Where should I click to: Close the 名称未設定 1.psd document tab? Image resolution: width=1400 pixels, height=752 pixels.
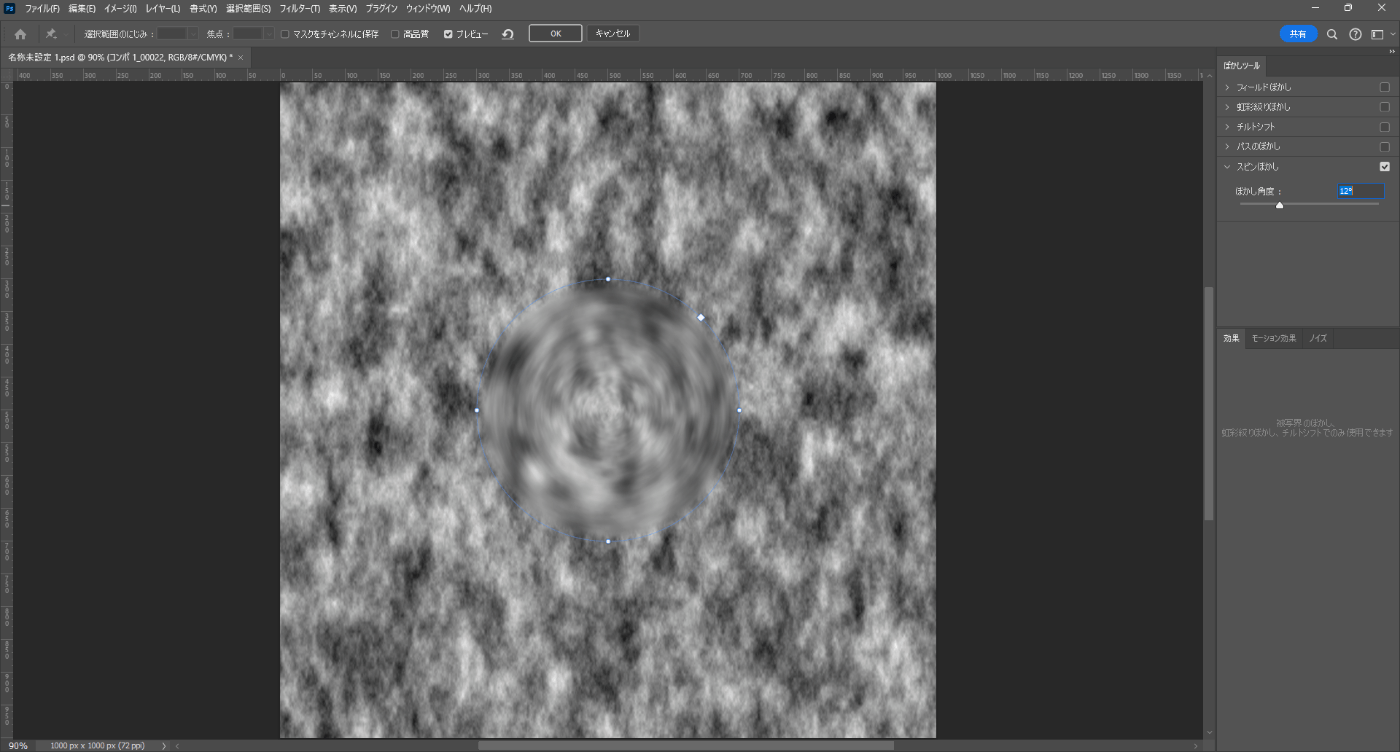click(x=241, y=58)
